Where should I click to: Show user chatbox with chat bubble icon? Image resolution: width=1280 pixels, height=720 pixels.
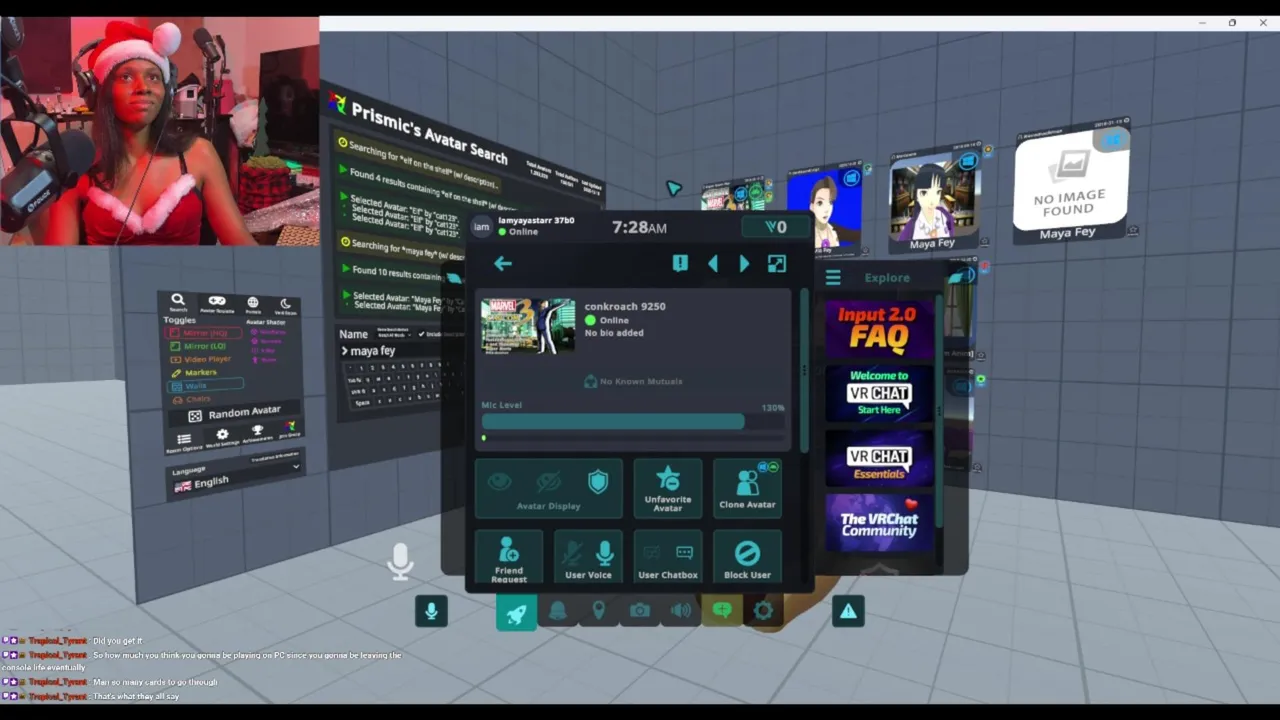(x=685, y=552)
